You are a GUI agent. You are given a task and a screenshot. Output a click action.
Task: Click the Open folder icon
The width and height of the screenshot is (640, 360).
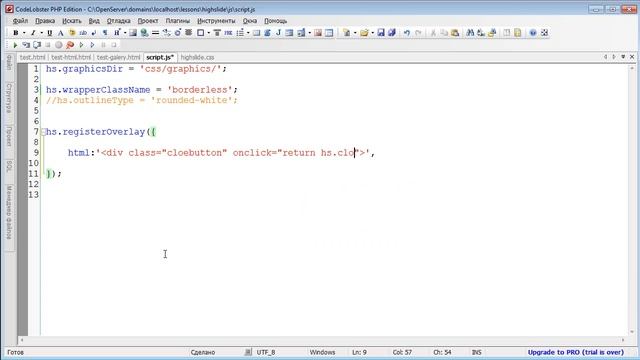[364, 33]
